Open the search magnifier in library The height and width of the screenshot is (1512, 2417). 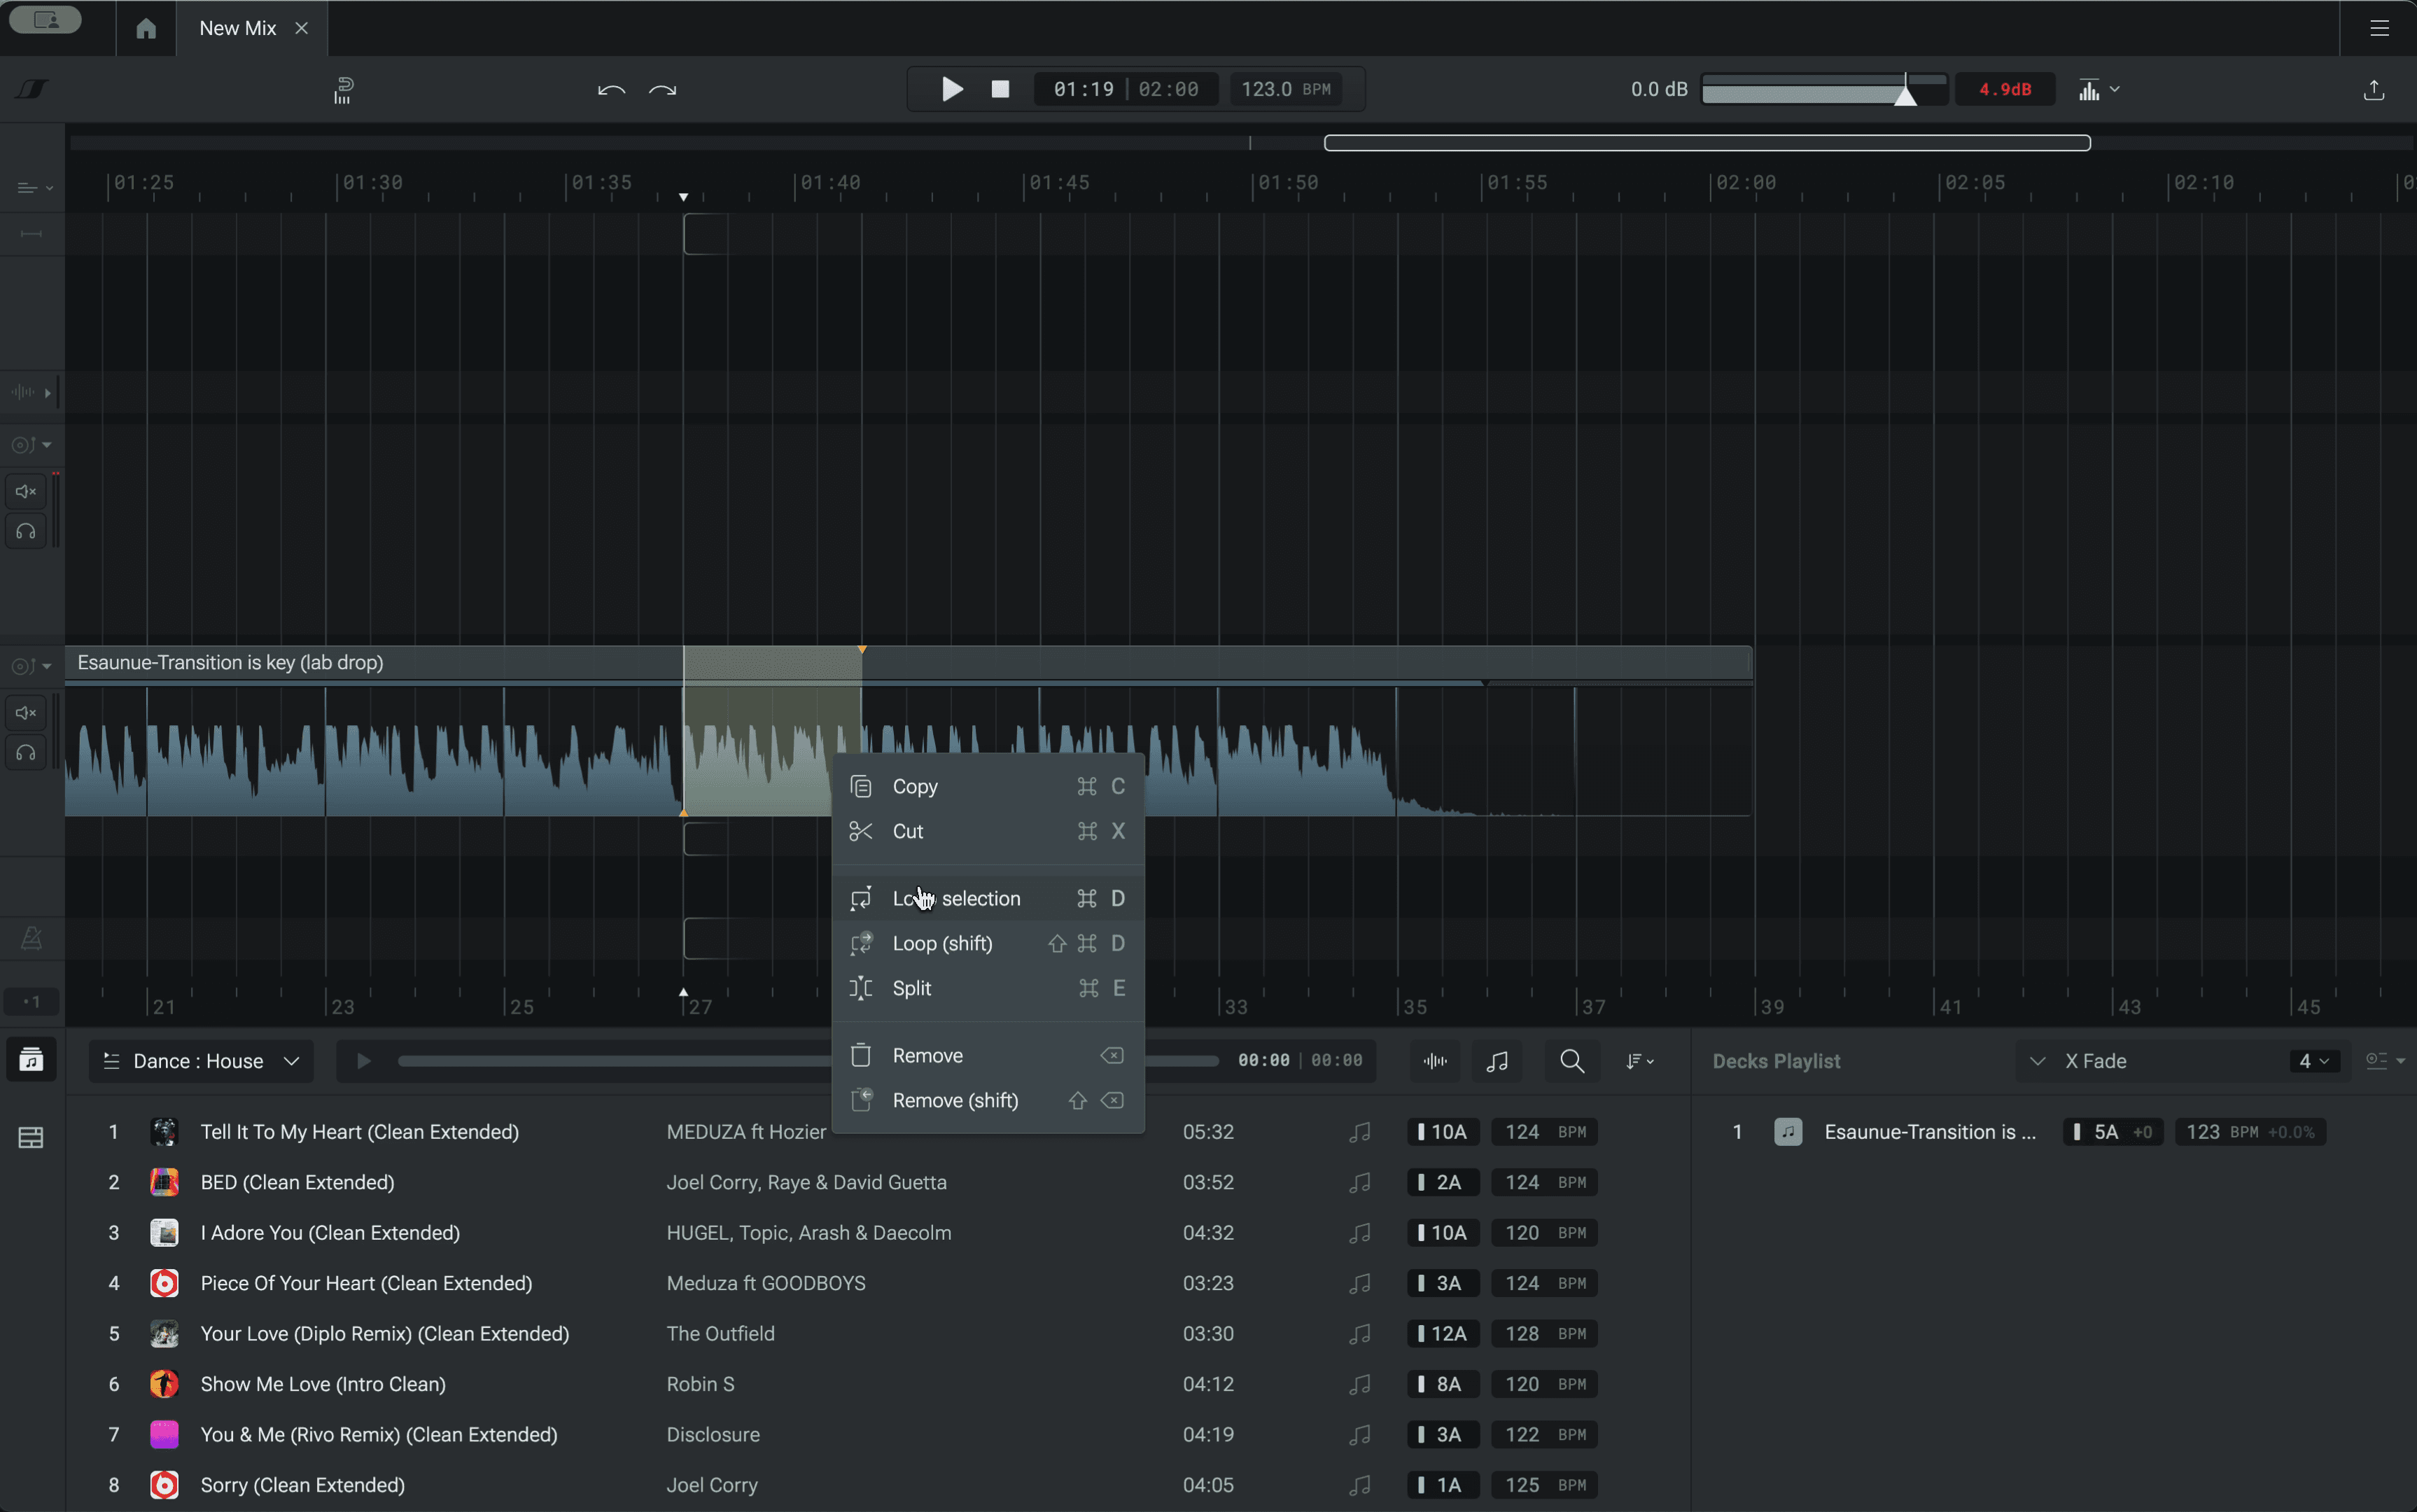point(1571,1061)
